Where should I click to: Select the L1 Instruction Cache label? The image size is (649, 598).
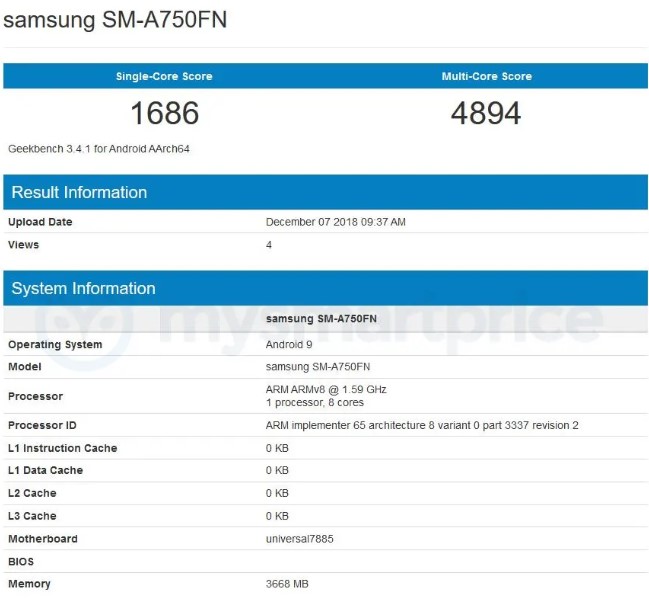click(62, 448)
